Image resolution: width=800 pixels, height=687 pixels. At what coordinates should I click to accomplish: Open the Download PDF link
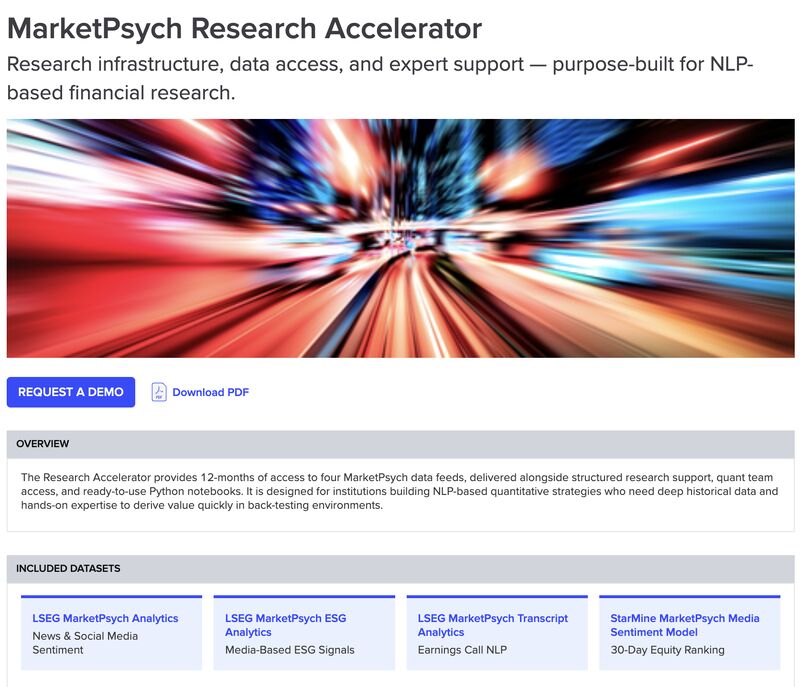[x=210, y=392]
